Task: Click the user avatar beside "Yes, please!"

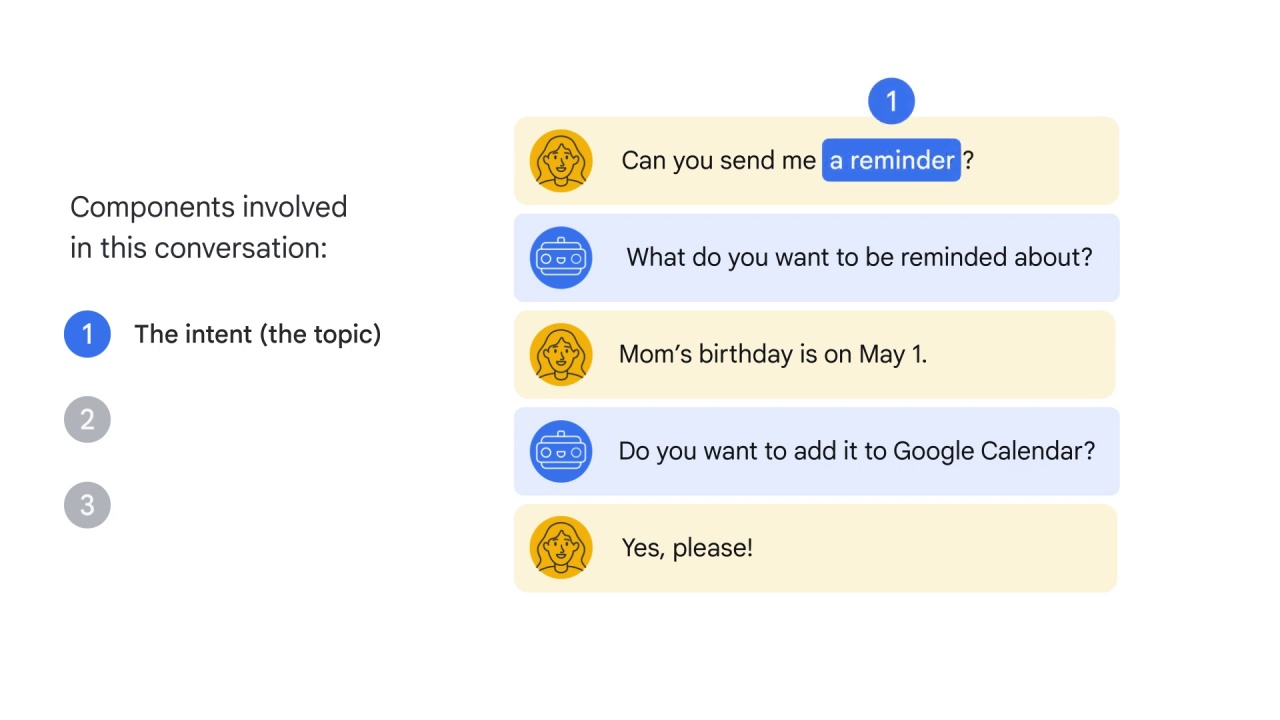Action: pyautogui.click(x=561, y=548)
